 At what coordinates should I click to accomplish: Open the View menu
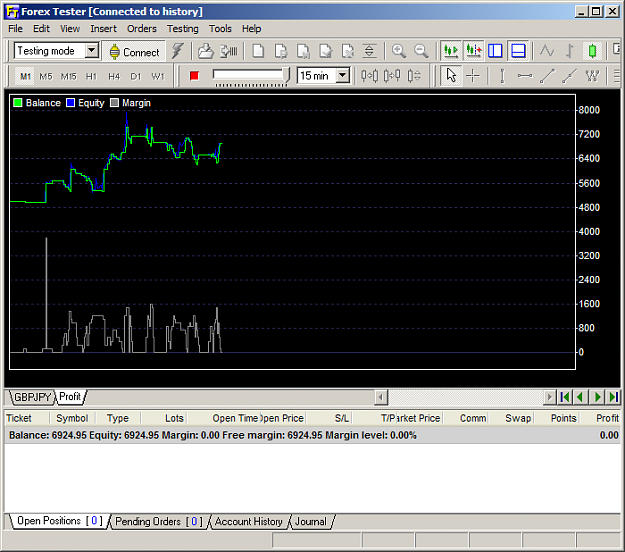pos(70,29)
